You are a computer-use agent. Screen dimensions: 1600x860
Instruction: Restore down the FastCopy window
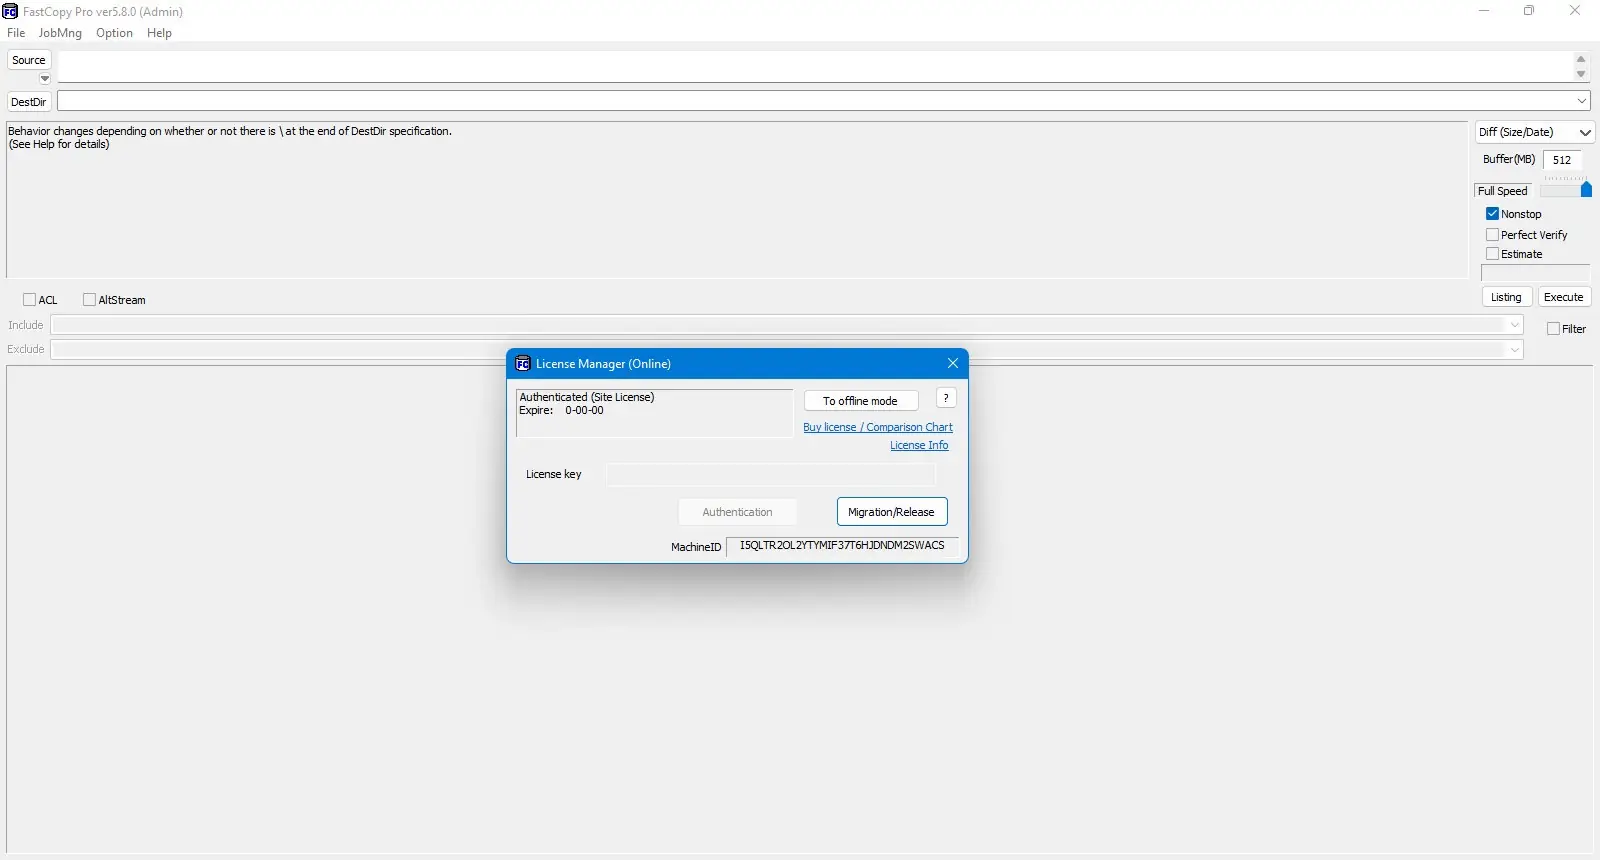[1529, 11]
